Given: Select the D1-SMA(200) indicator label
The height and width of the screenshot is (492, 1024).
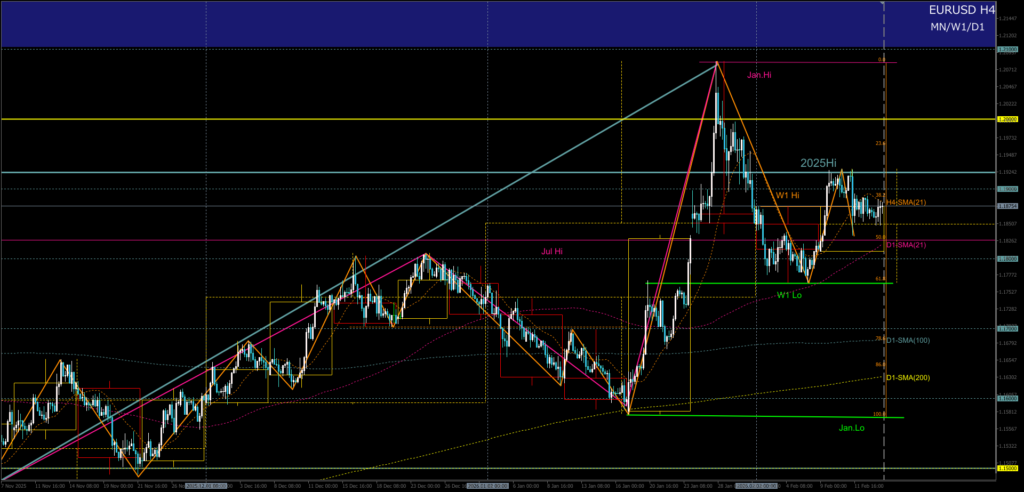Looking at the screenshot, I should tap(908, 377).
